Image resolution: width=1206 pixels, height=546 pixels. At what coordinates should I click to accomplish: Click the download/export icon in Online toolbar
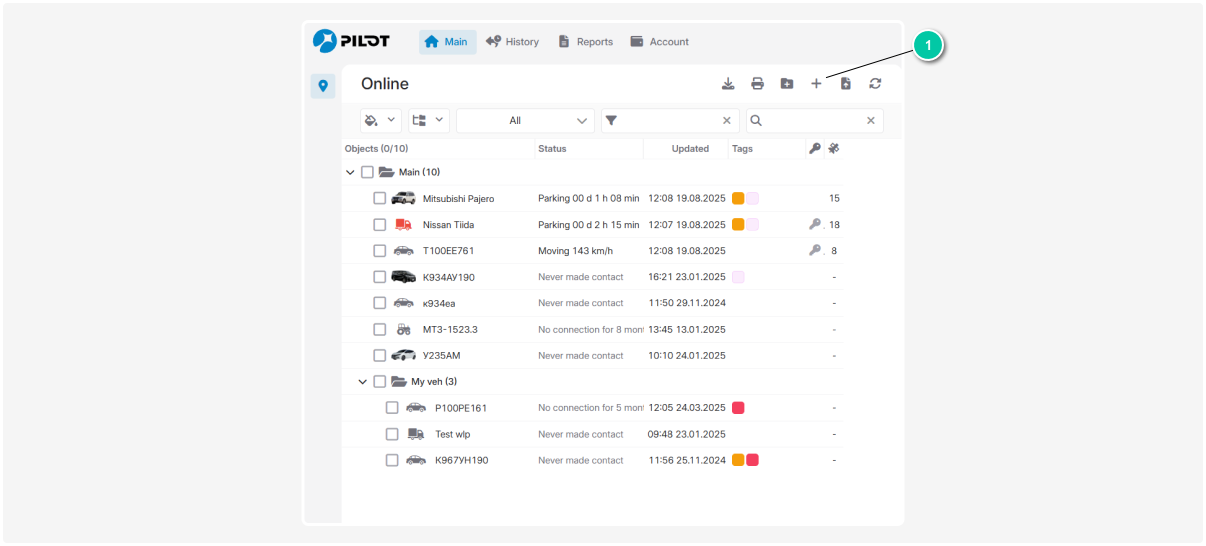click(728, 84)
